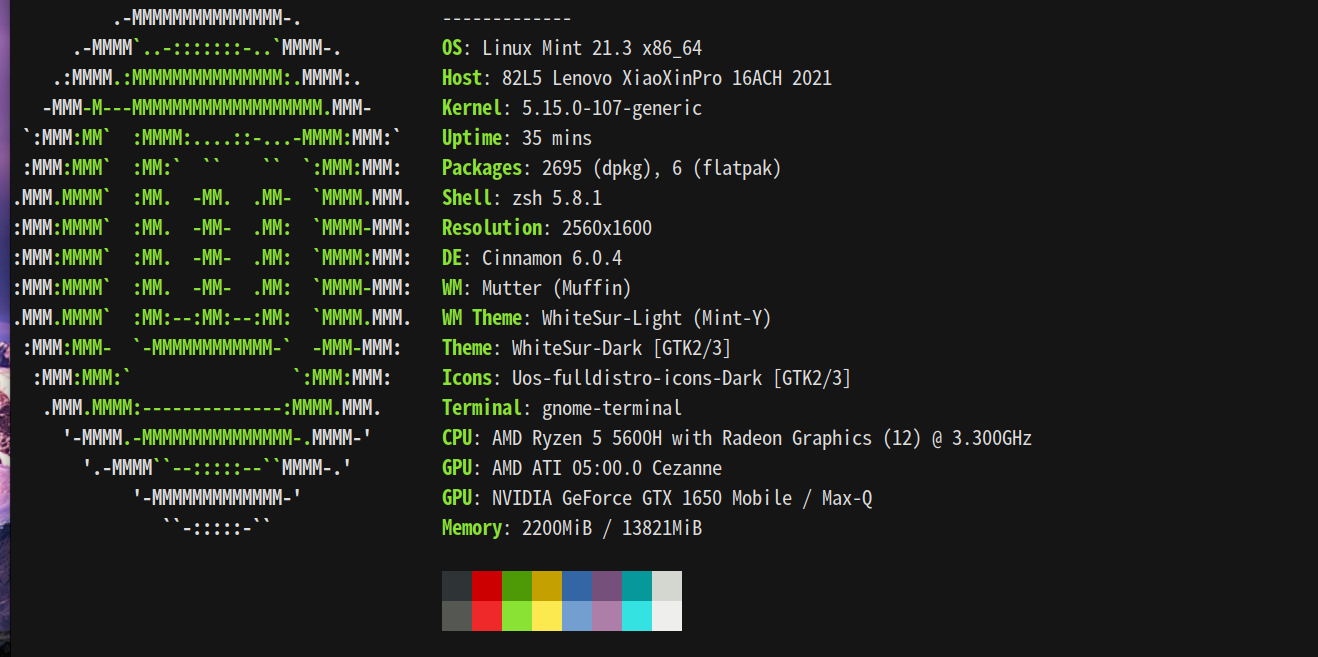Click the dark red block in the upper palette row
Screen dimensions: 1318x657
tap(487, 586)
